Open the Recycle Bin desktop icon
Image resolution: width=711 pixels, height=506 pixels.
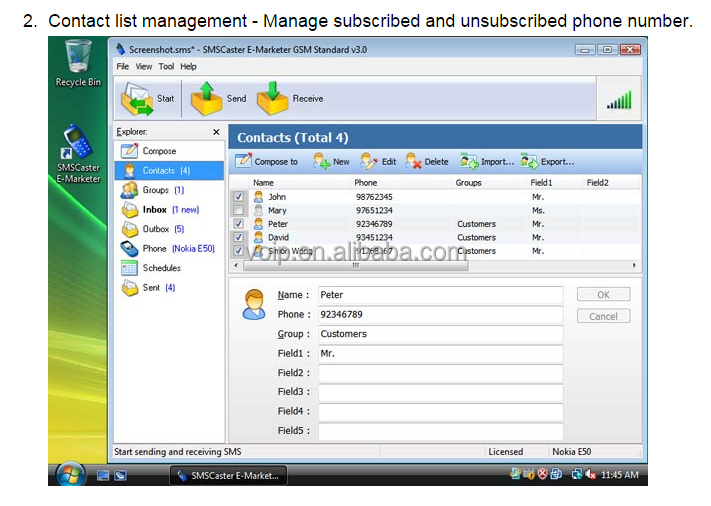coord(78,63)
